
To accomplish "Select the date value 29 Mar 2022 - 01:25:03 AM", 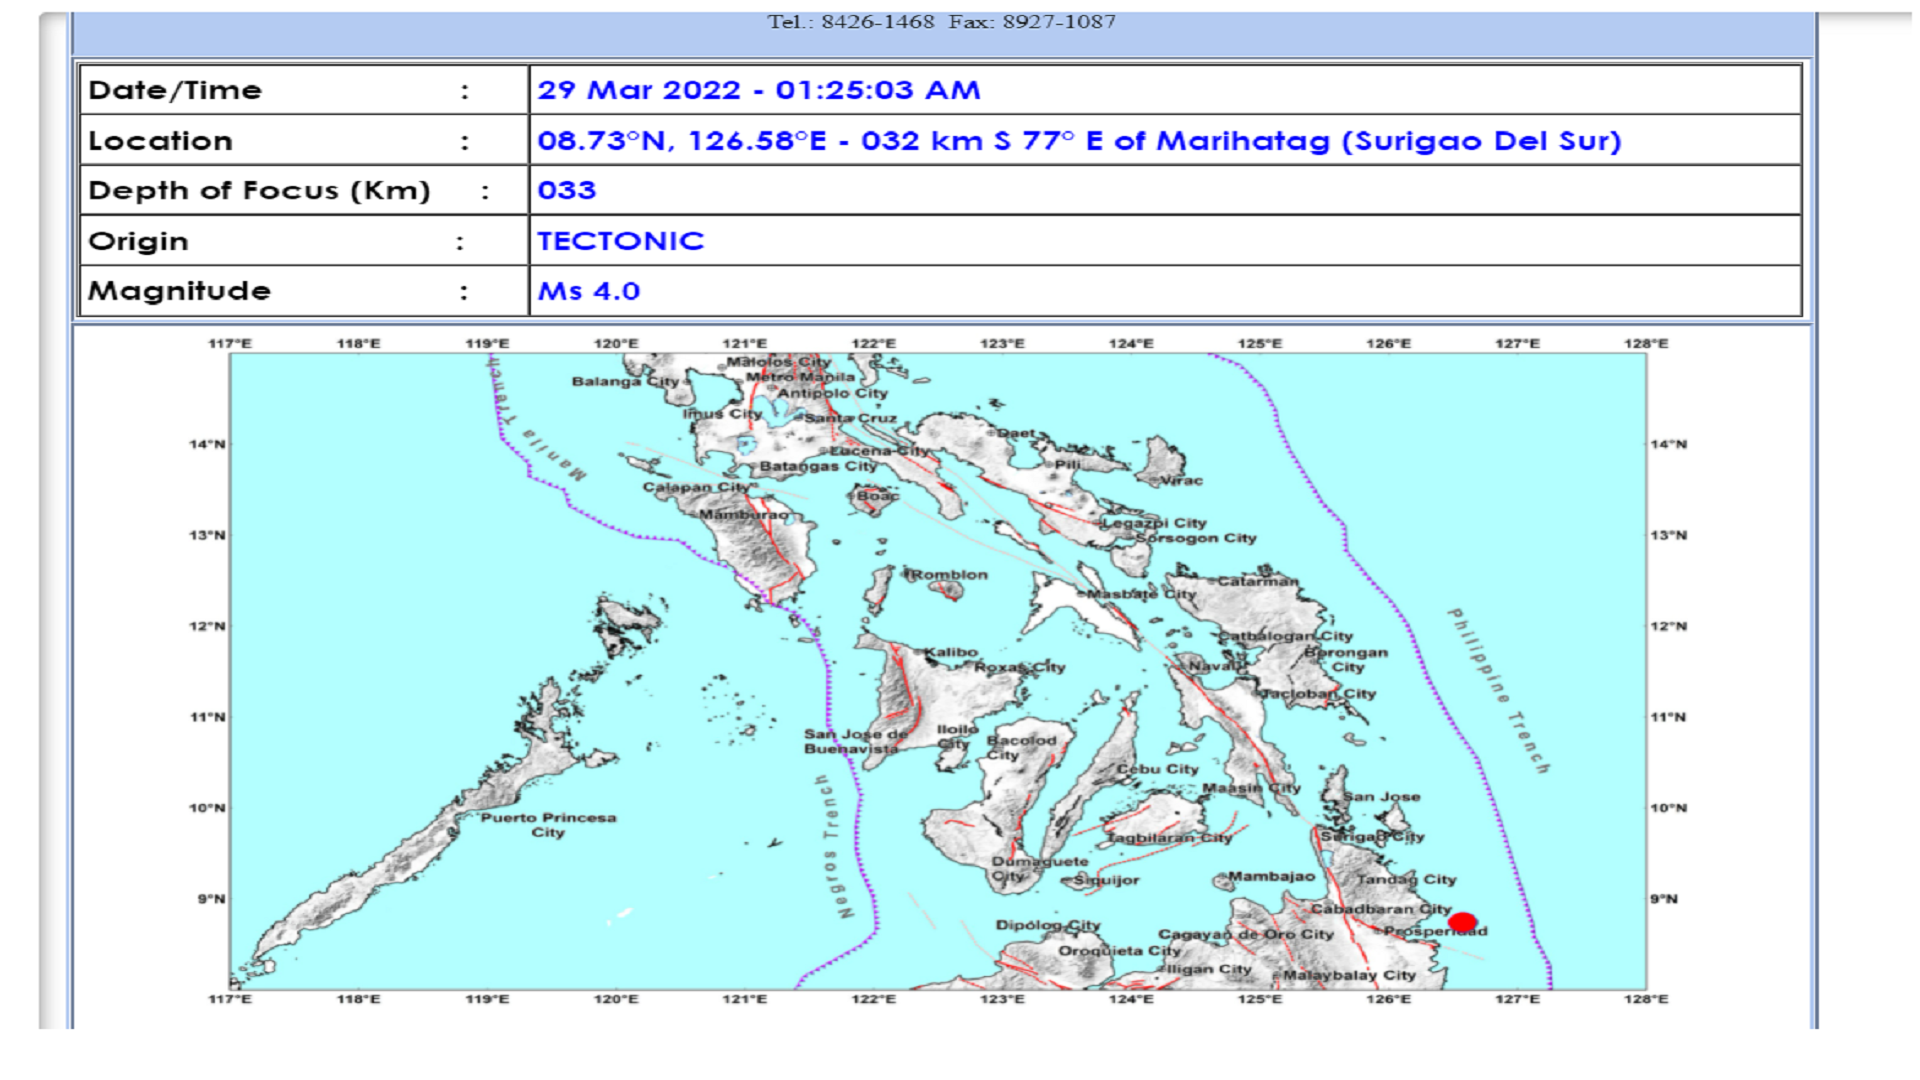I will 759,90.
